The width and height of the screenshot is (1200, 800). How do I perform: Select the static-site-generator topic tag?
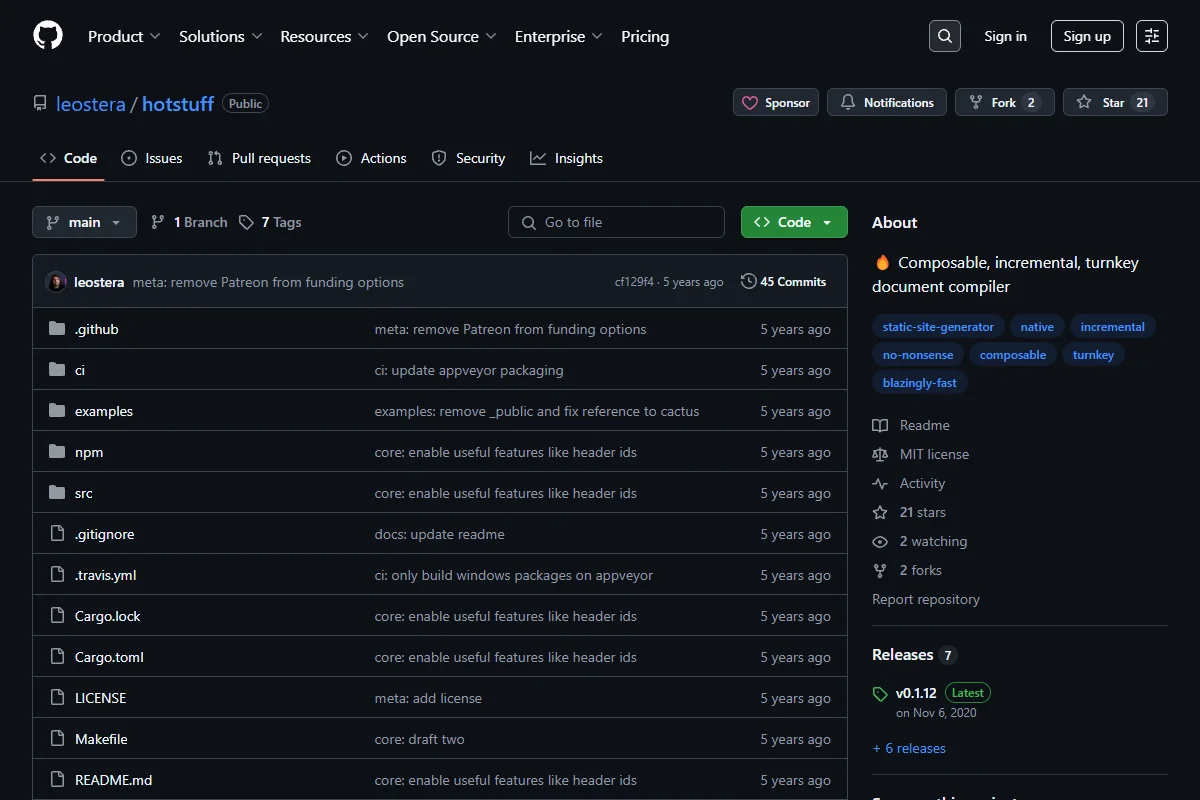tap(938, 327)
